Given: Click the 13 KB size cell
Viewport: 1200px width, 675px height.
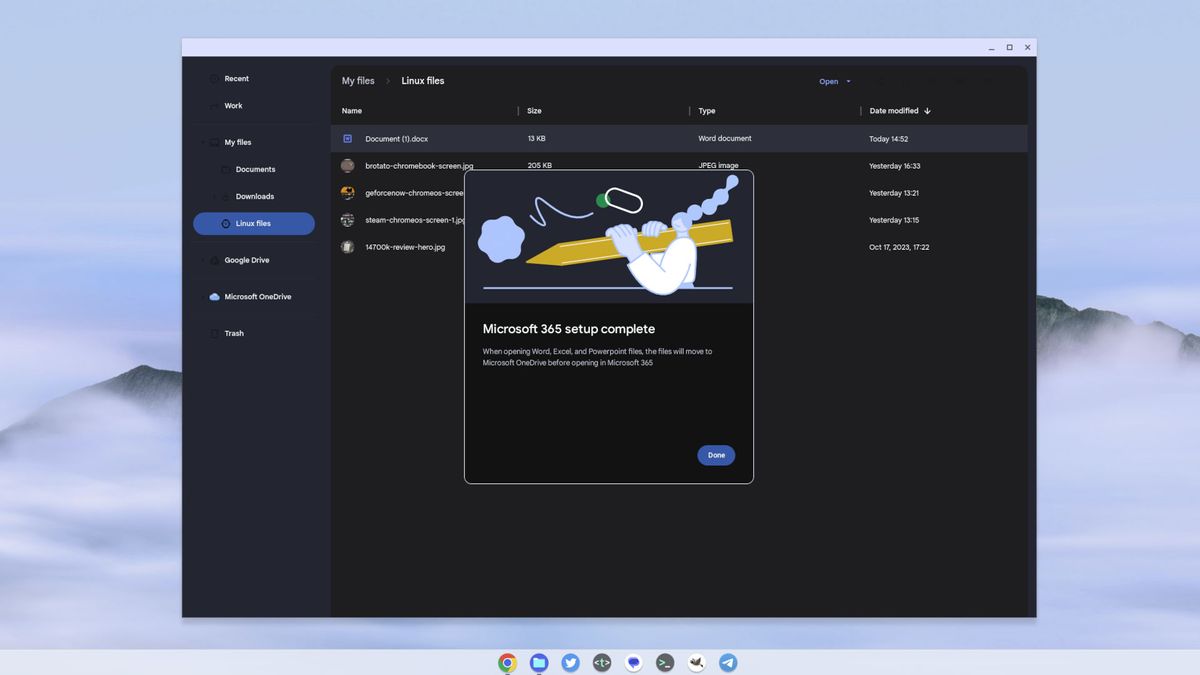Looking at the screenshot, I should [x=536, y=139].
